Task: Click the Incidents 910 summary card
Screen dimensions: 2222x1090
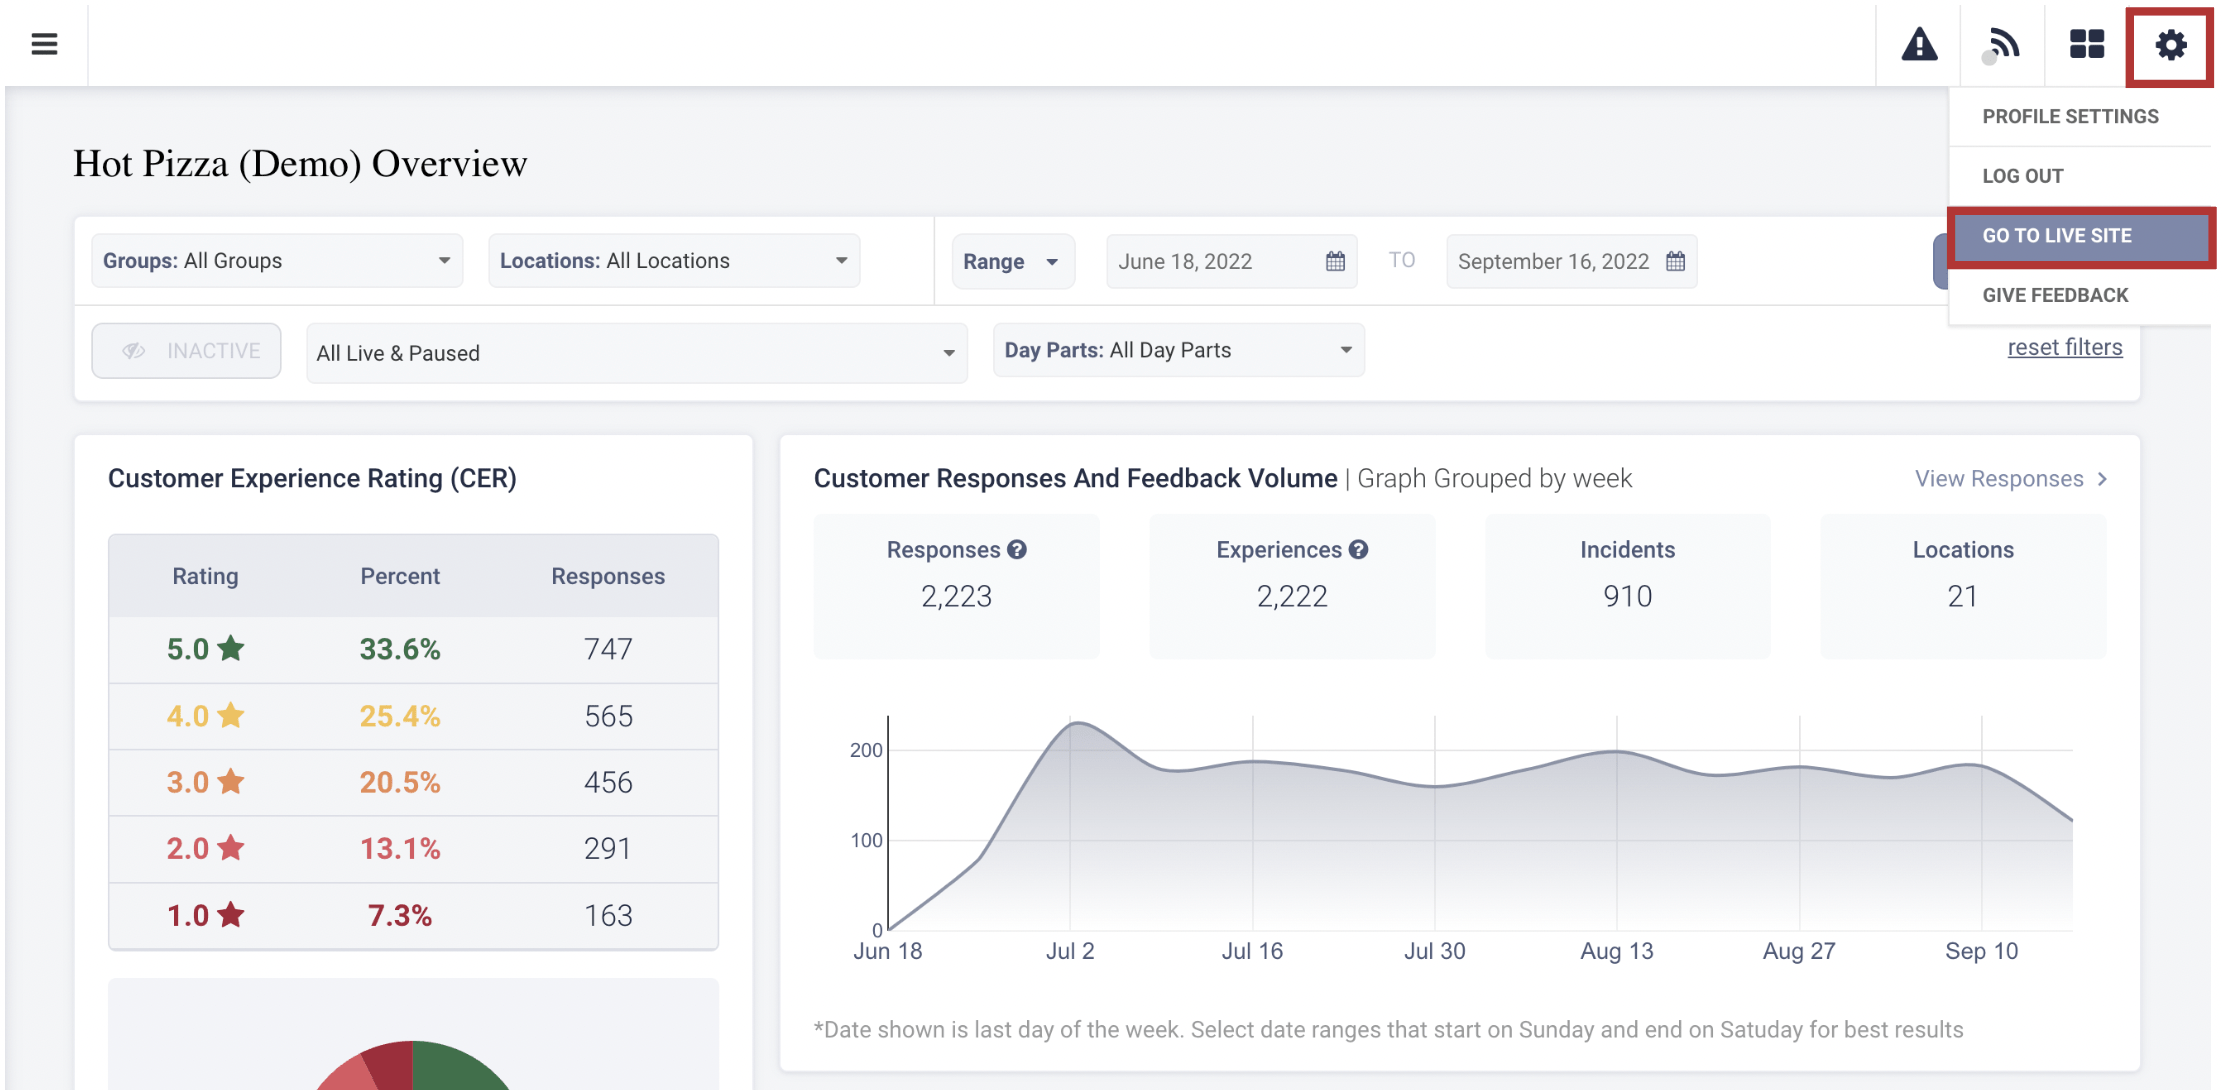Action: pyautogui.click(x=1627, y=586)
